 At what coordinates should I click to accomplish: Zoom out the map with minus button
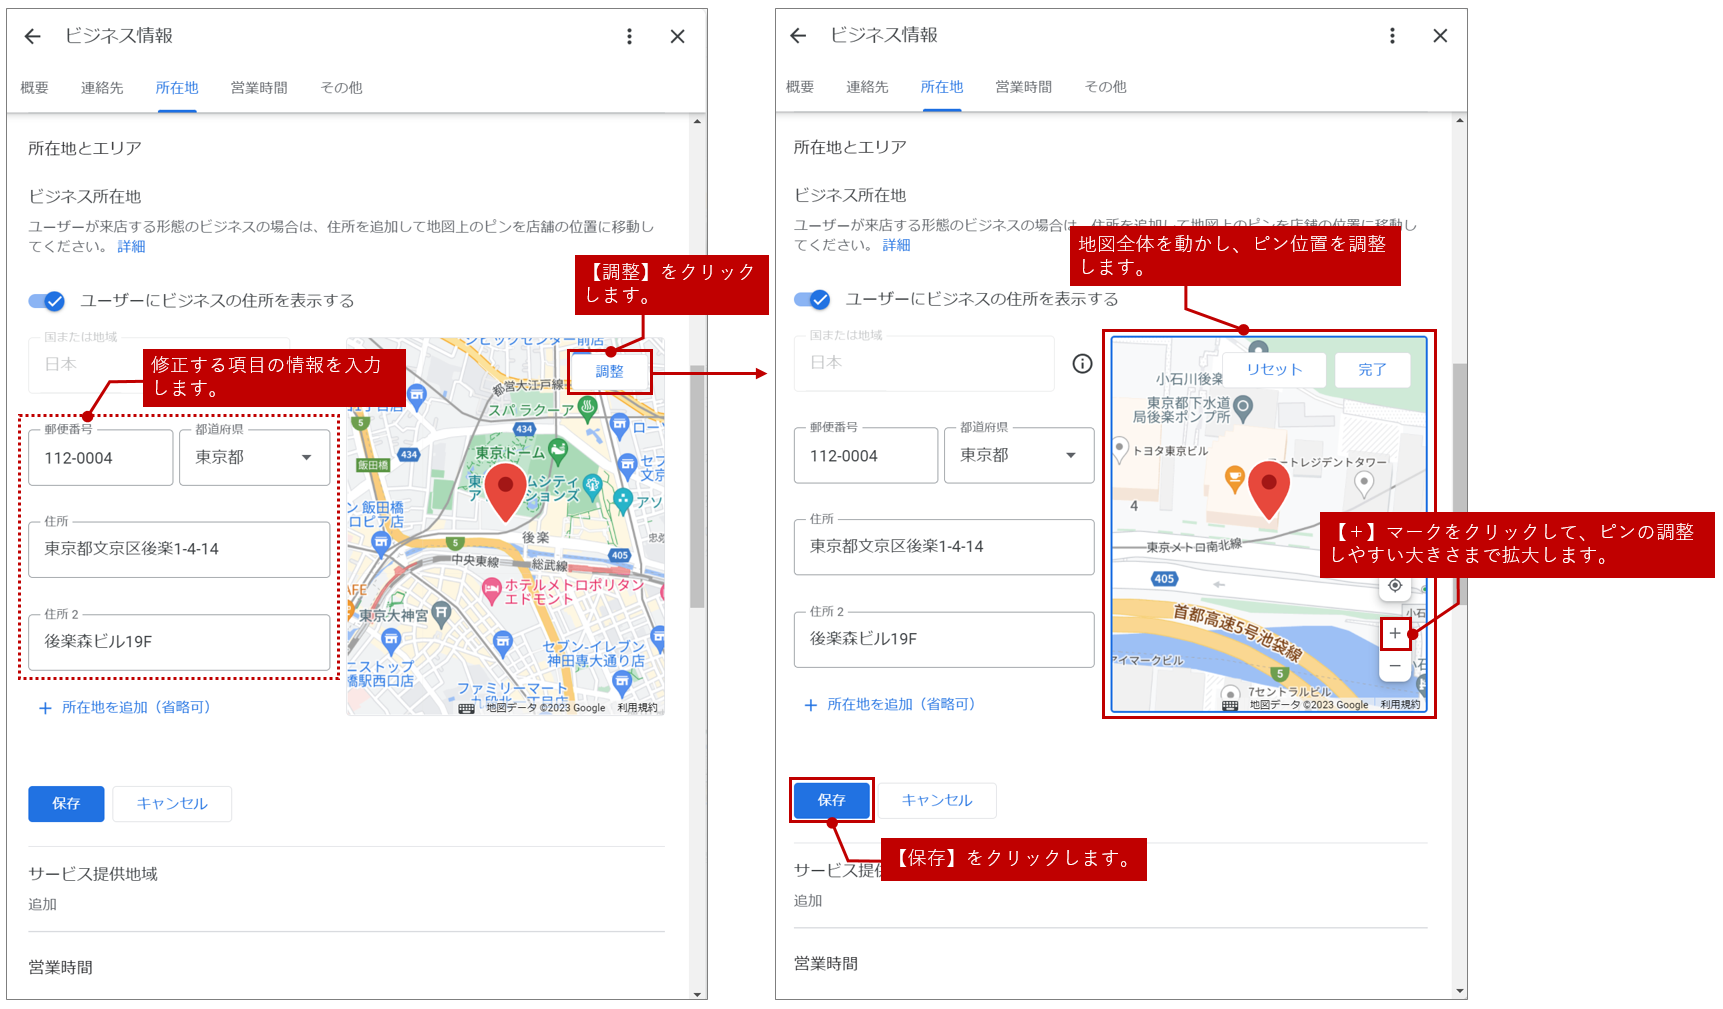pyautogui.click(x=1394, y=666)
